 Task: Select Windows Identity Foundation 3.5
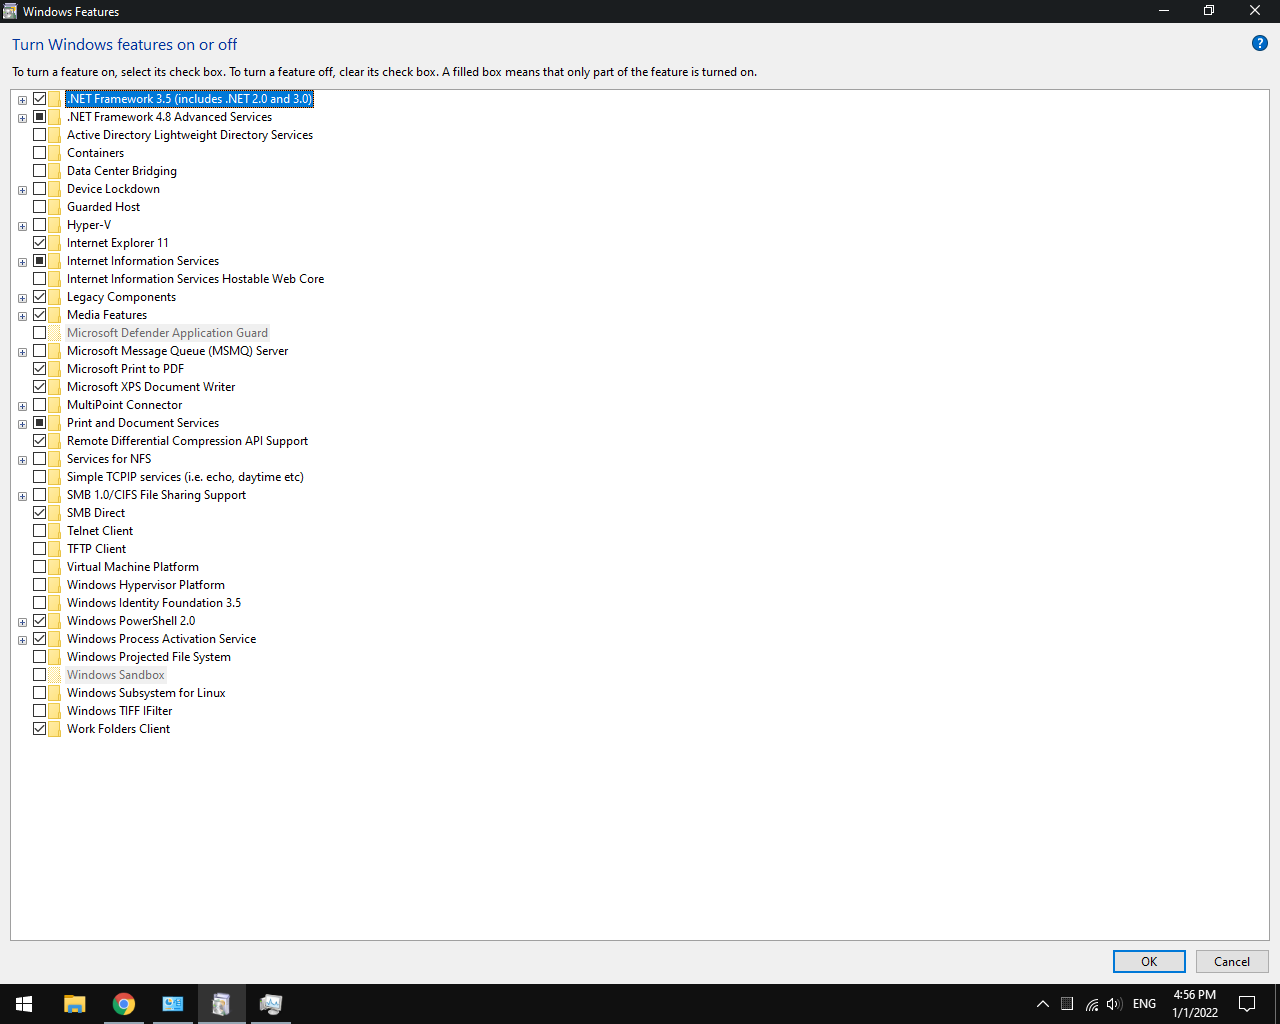(154, 603)
